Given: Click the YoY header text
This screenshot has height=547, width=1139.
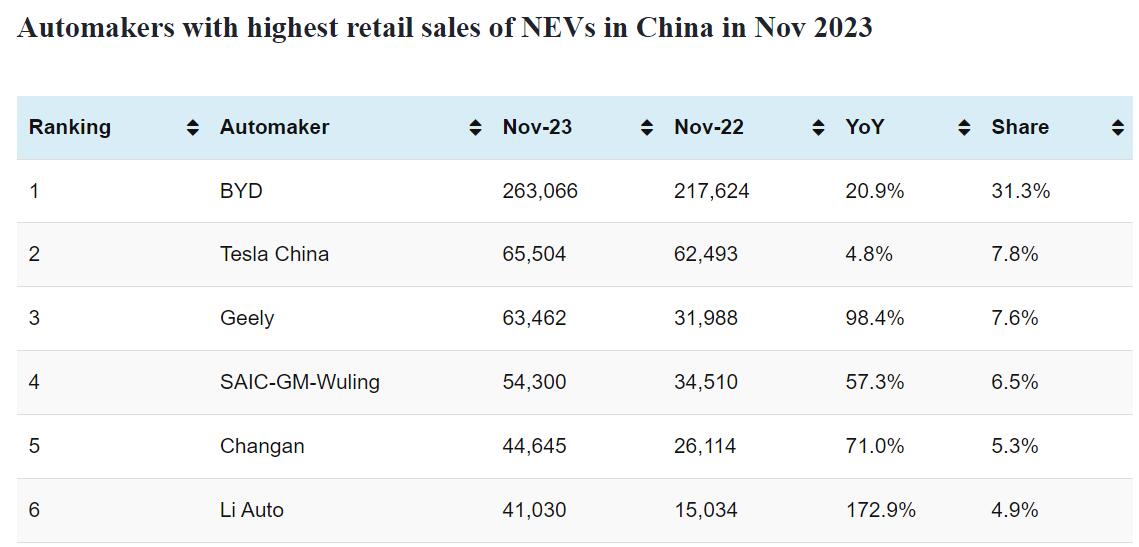Looking at the screenshot, I should coord(865,127).
